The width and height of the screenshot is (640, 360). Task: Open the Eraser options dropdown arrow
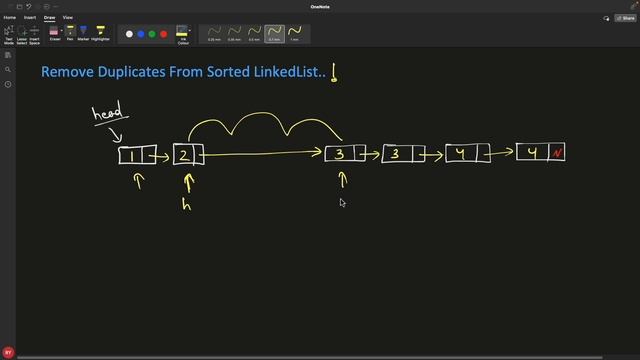(62, 31)
